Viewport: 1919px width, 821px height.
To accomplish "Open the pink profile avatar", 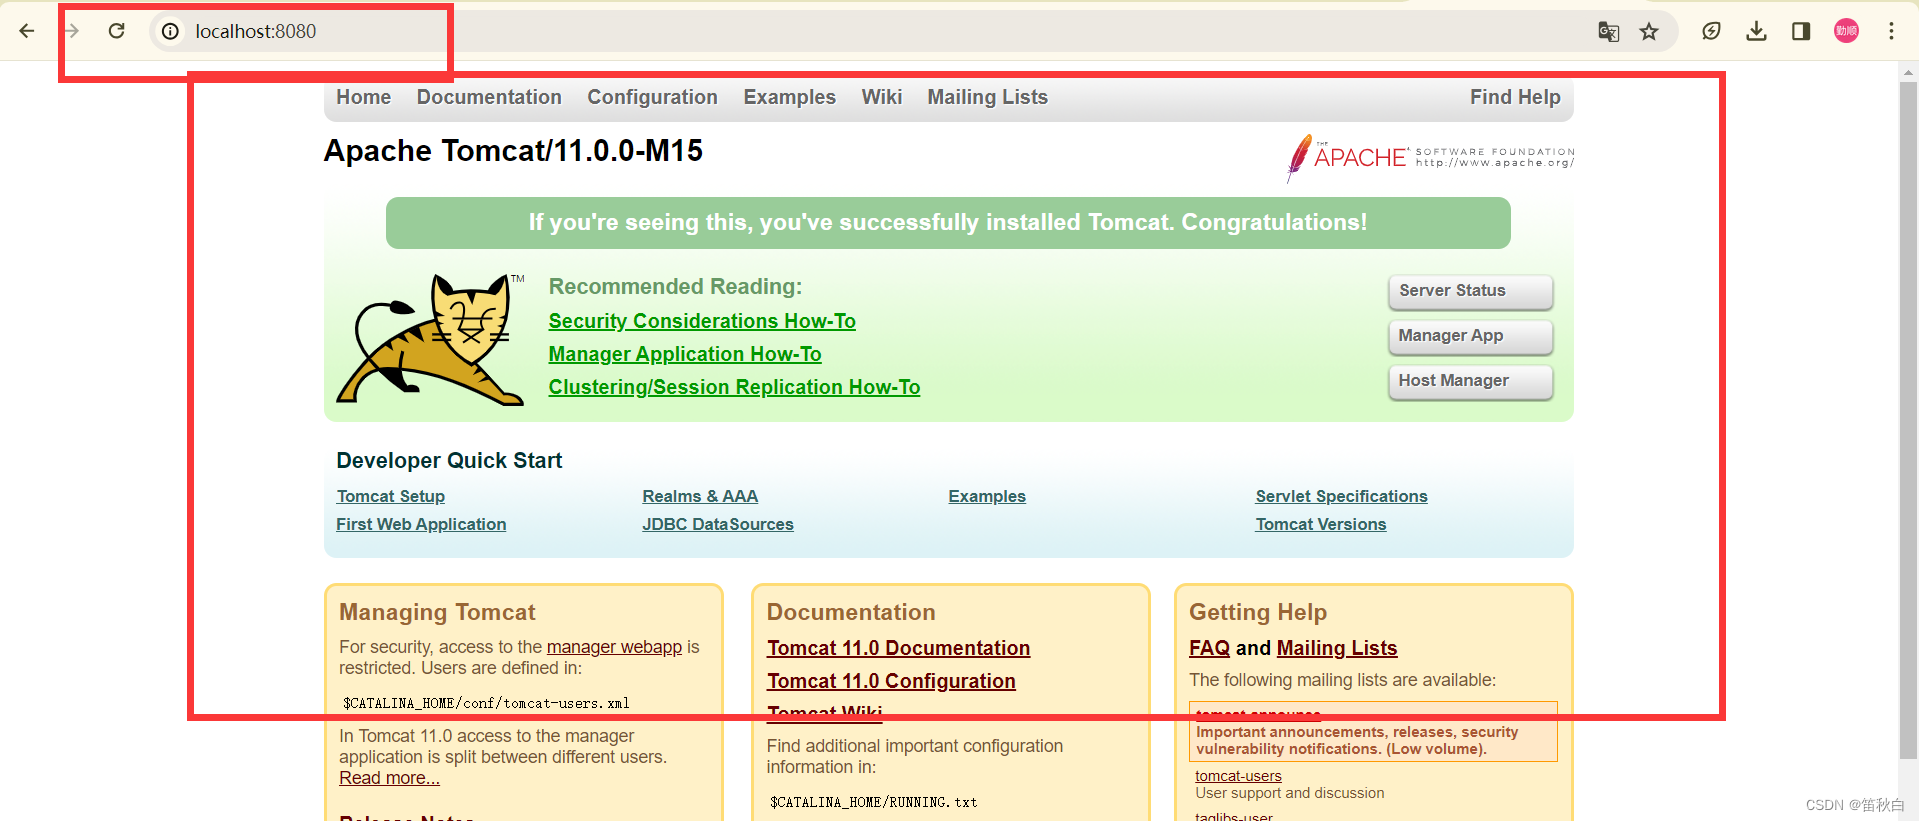I will [x=1846, y=31].
